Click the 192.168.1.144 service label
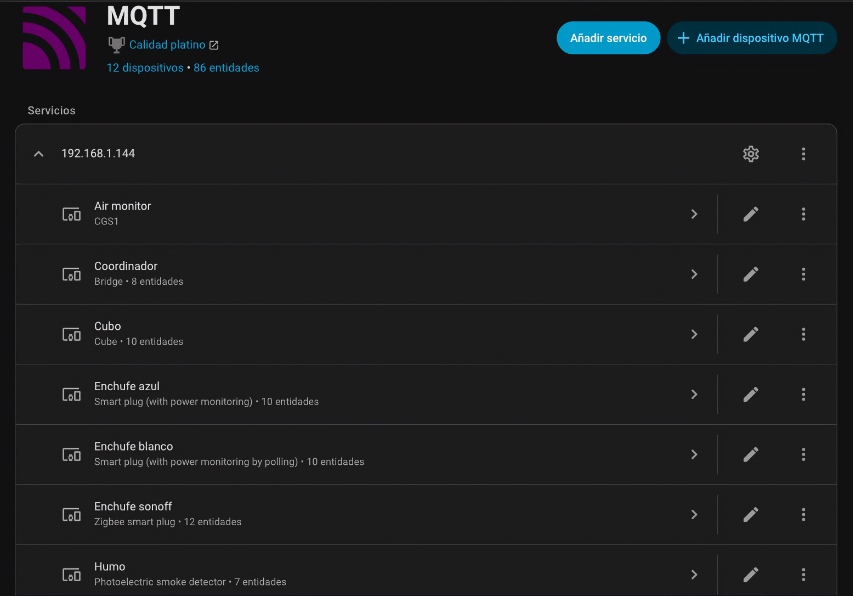This screenshot has width=853, height=596. pos(98,153)
